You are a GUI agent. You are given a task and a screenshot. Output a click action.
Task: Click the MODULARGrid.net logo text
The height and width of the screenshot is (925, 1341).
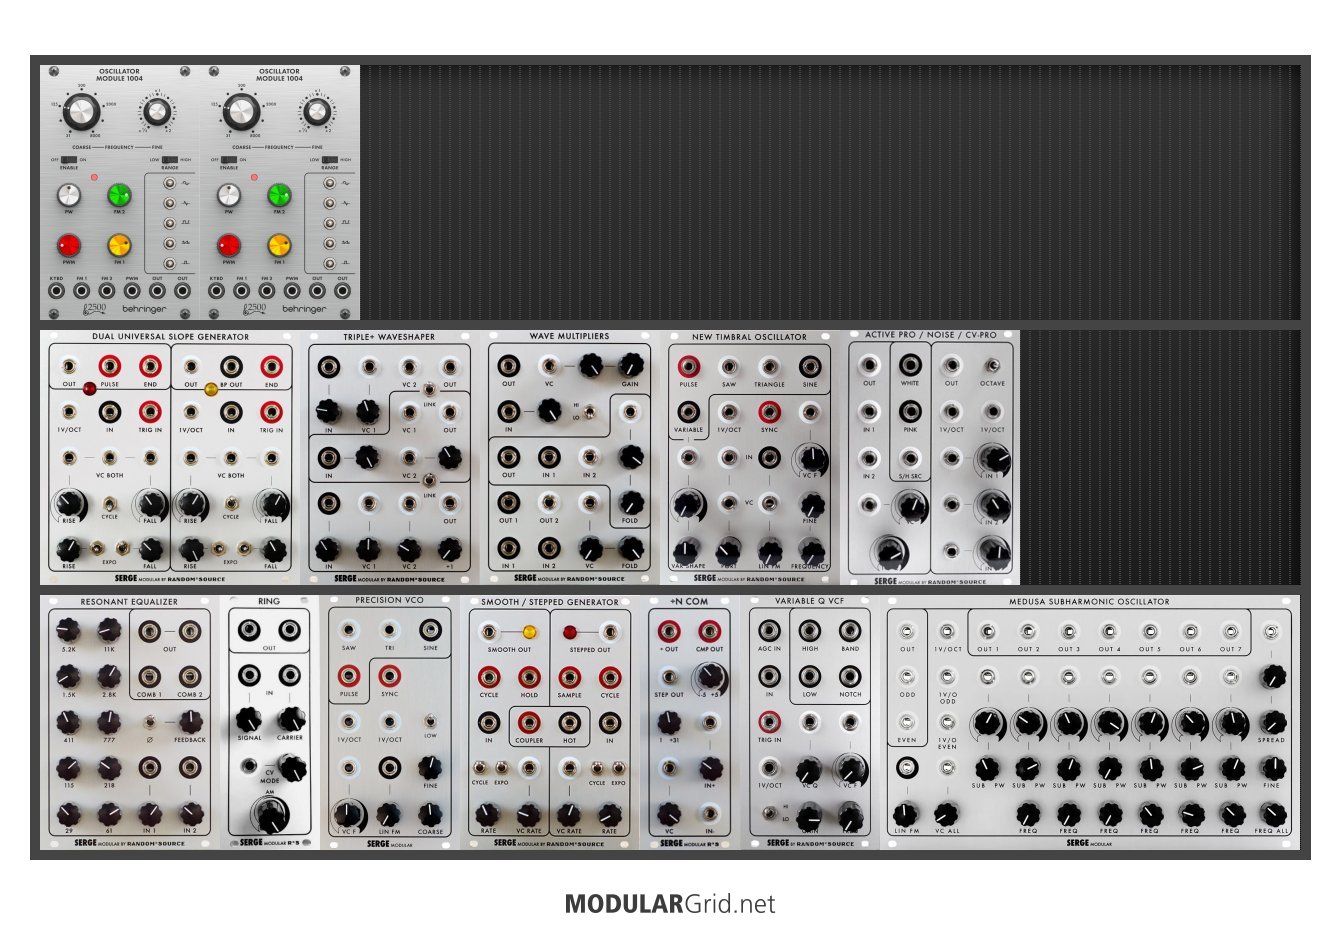click(x=670, y=904)
